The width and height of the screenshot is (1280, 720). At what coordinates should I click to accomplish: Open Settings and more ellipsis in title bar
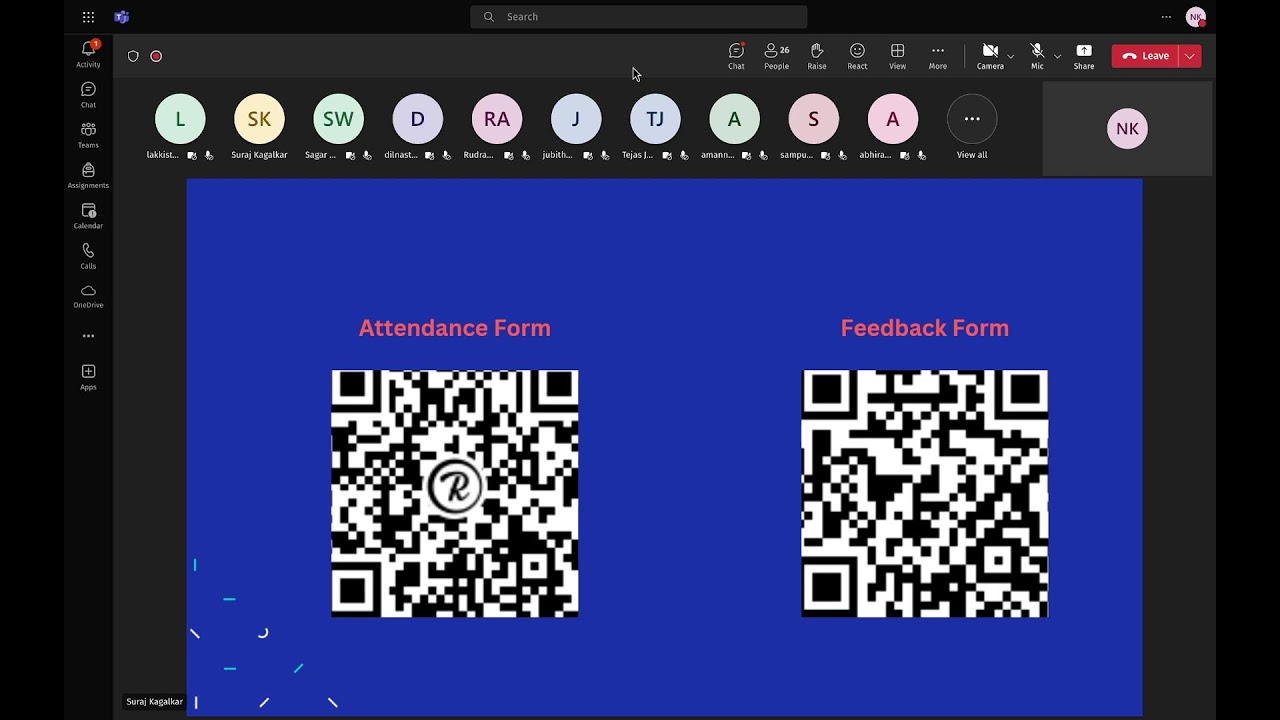click(1166, 17)
